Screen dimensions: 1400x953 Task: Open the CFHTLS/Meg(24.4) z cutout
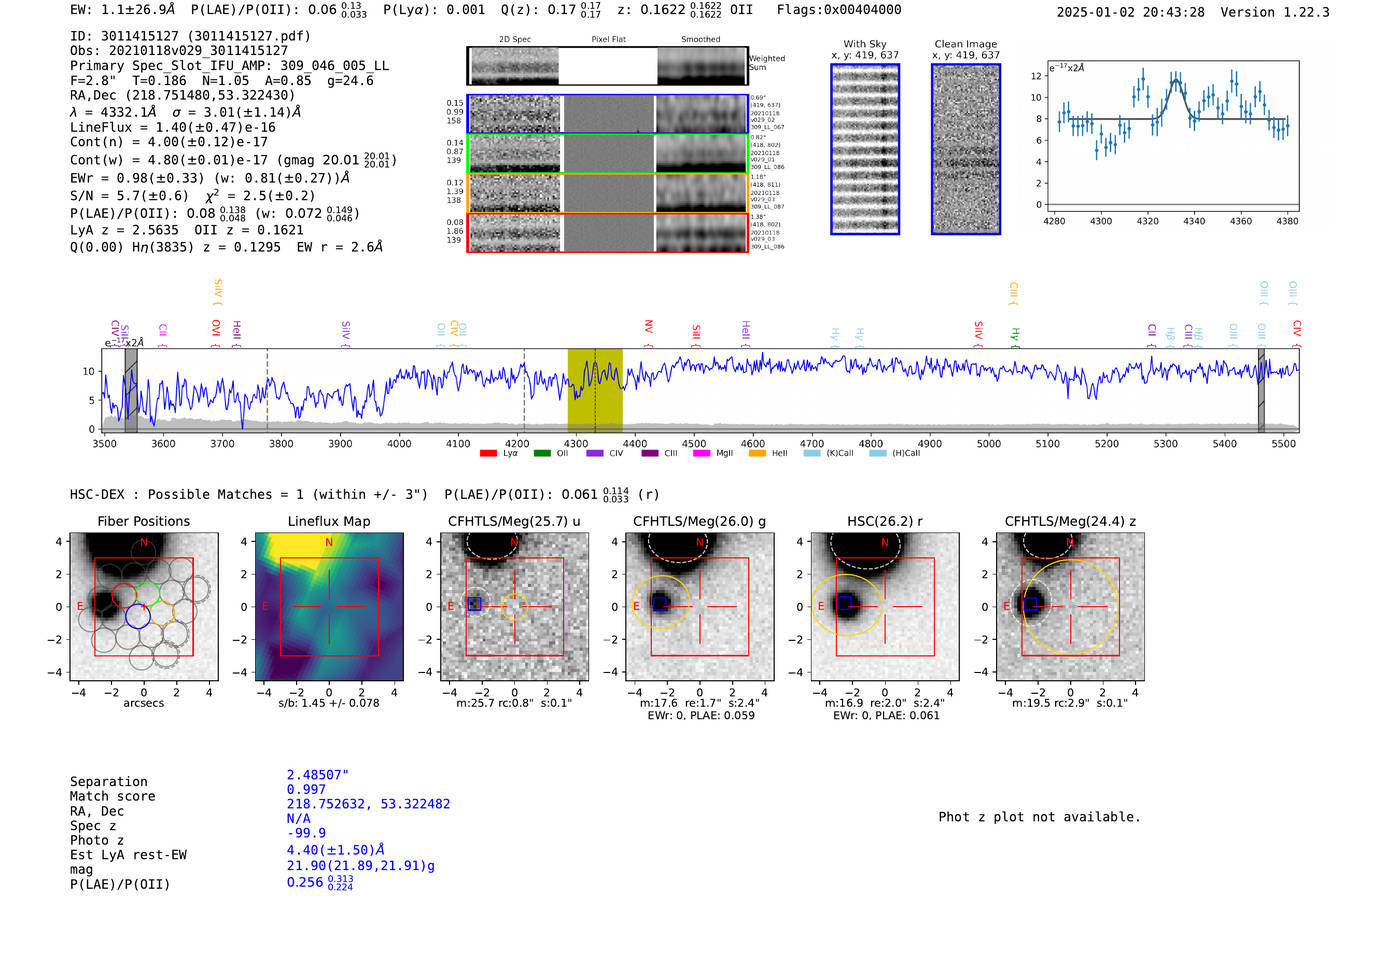tap(1070, 607)
